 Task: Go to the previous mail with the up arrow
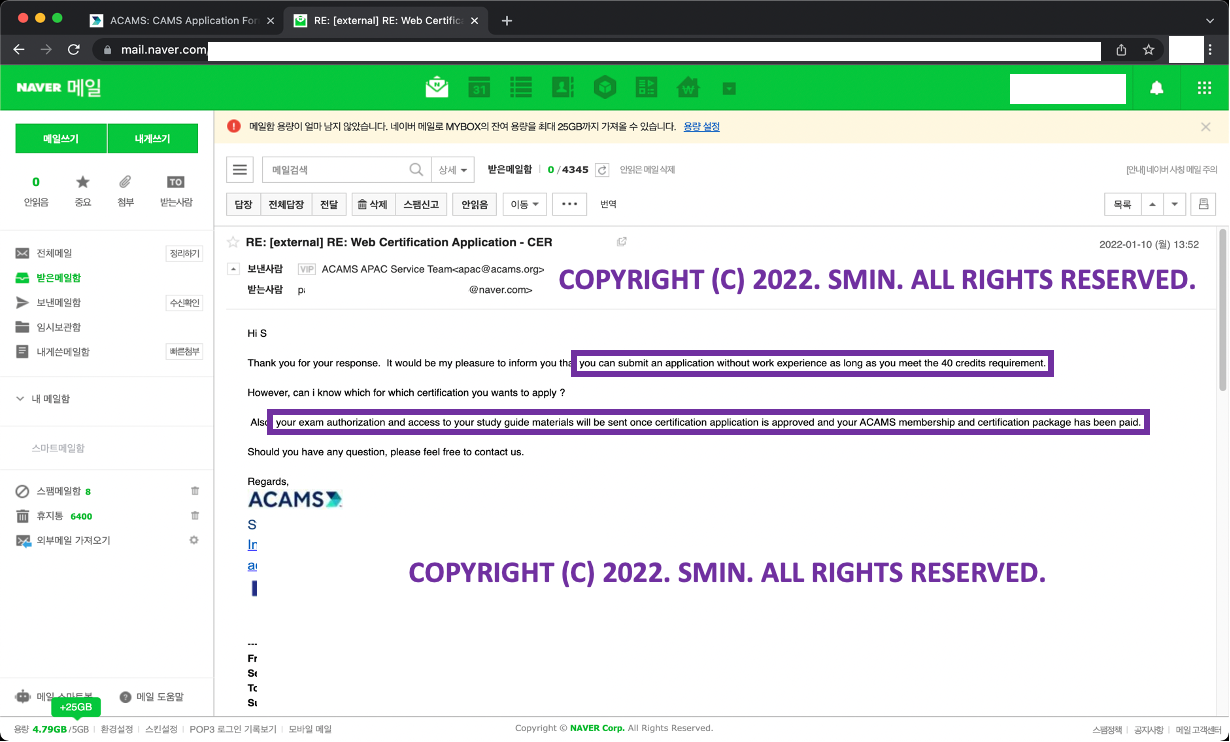coord(1152,204)
